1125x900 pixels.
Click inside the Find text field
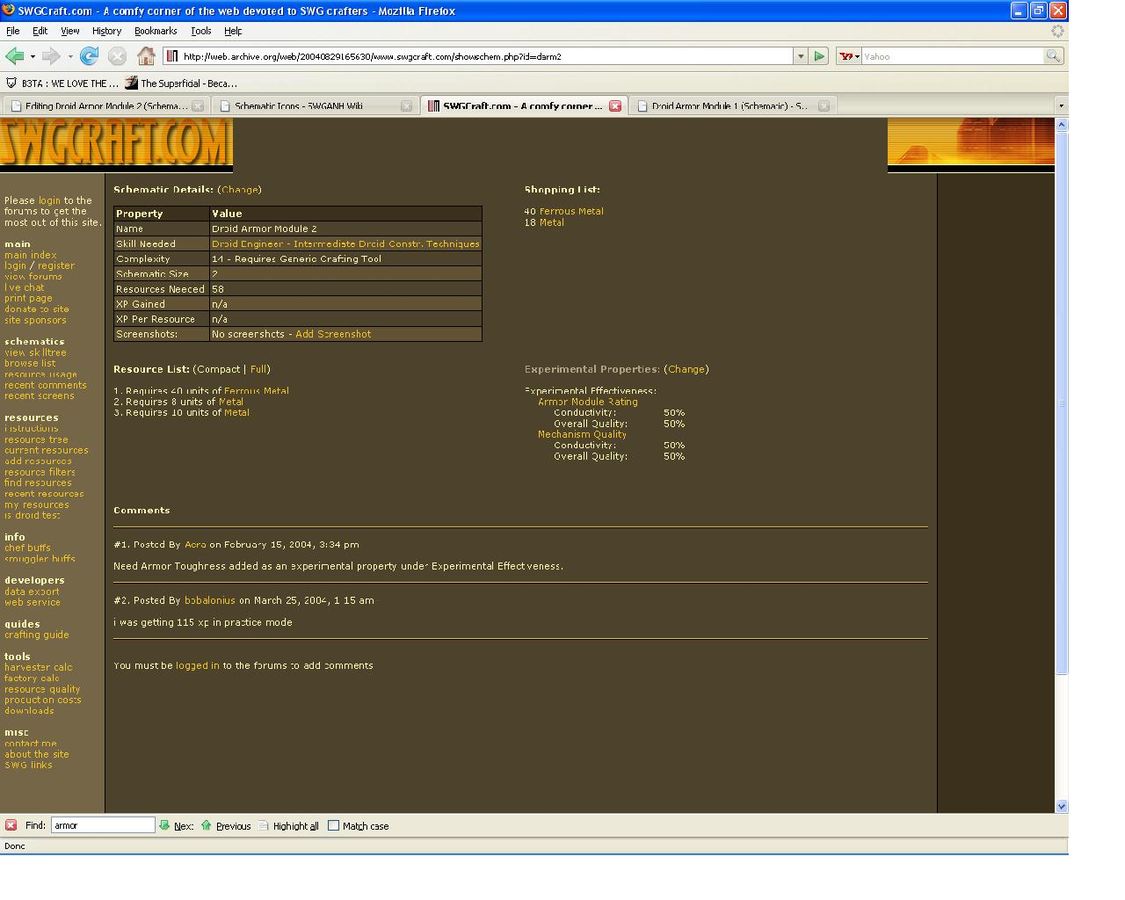(x=102, y=826)
